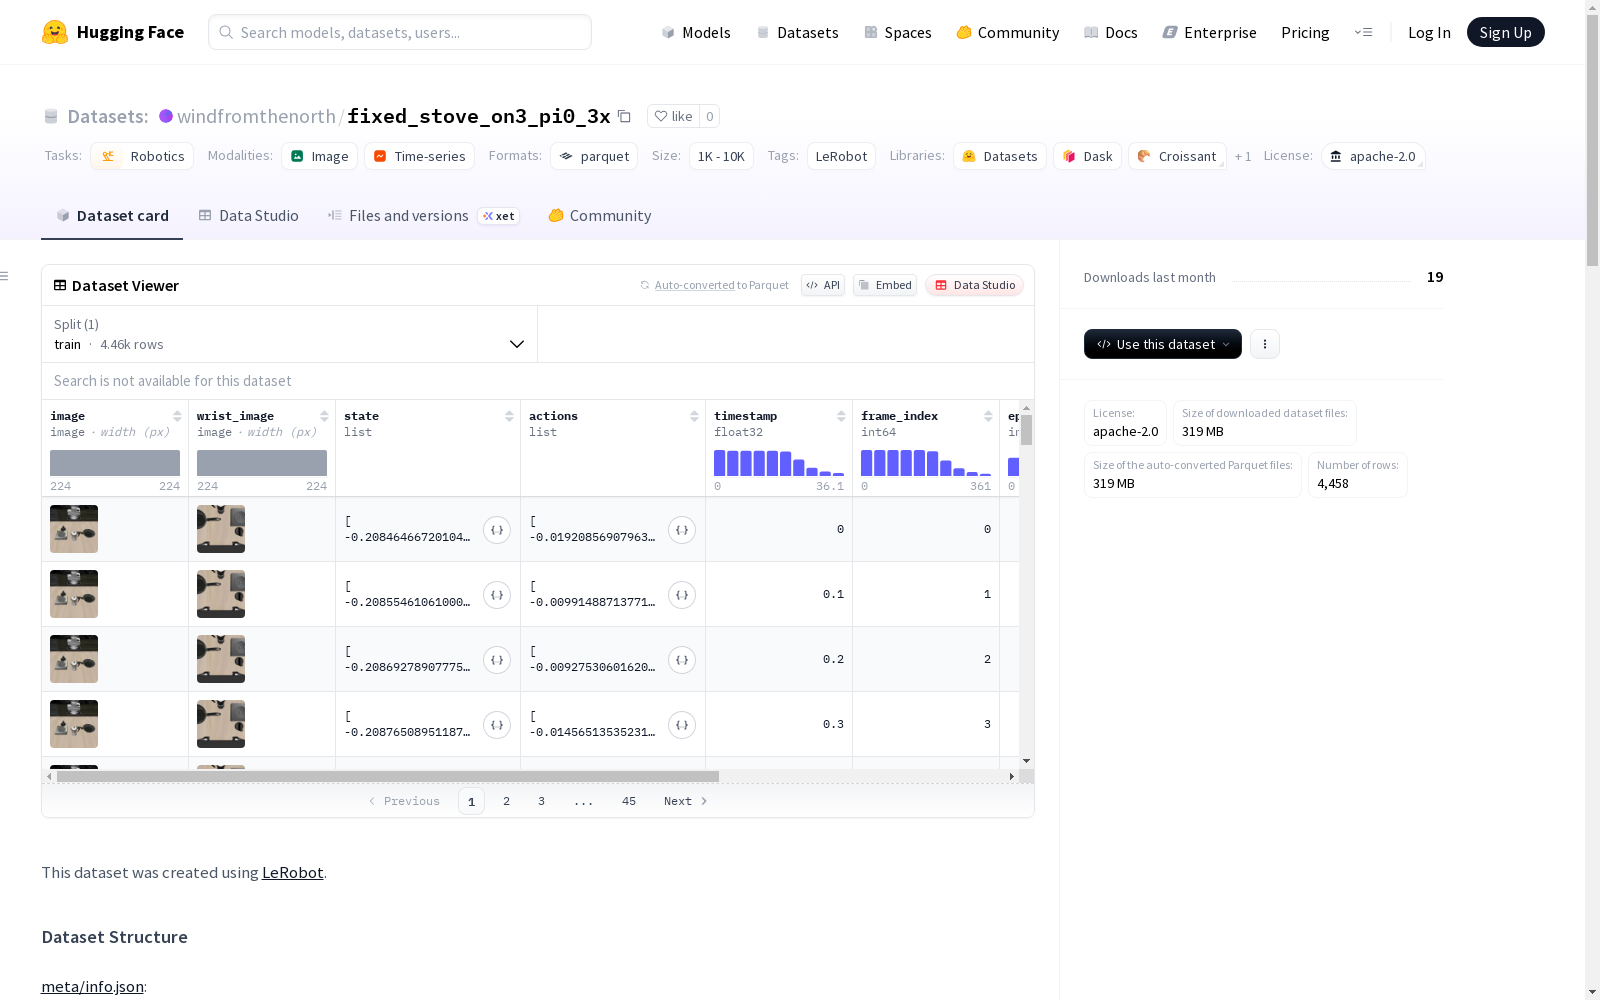Viewport: 1600px width, 1000px height.
Task: Open the API button in Dataset Viewer
Action: (x=823, y=285)
